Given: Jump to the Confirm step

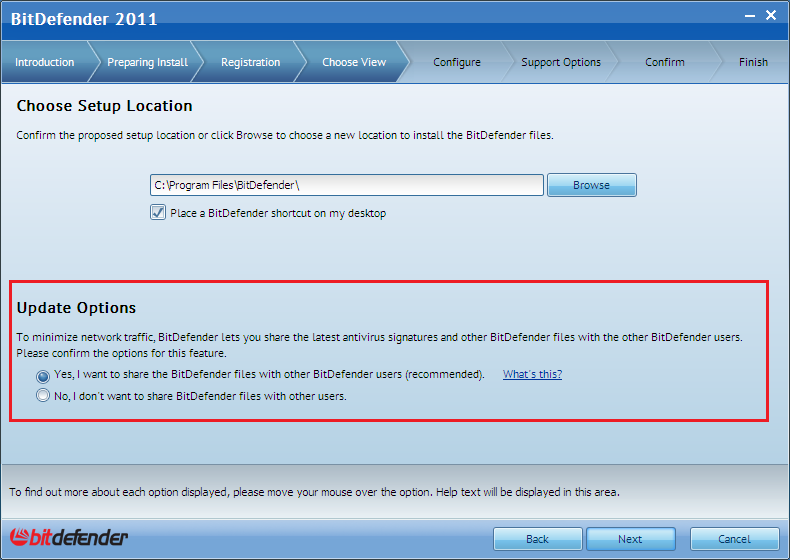Looking at the screenshot, I should tap(665, 62).
